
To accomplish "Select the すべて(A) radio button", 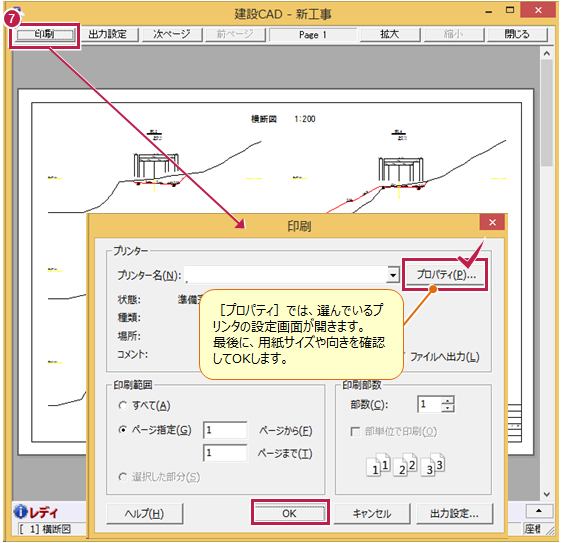I will click(123, 405).
